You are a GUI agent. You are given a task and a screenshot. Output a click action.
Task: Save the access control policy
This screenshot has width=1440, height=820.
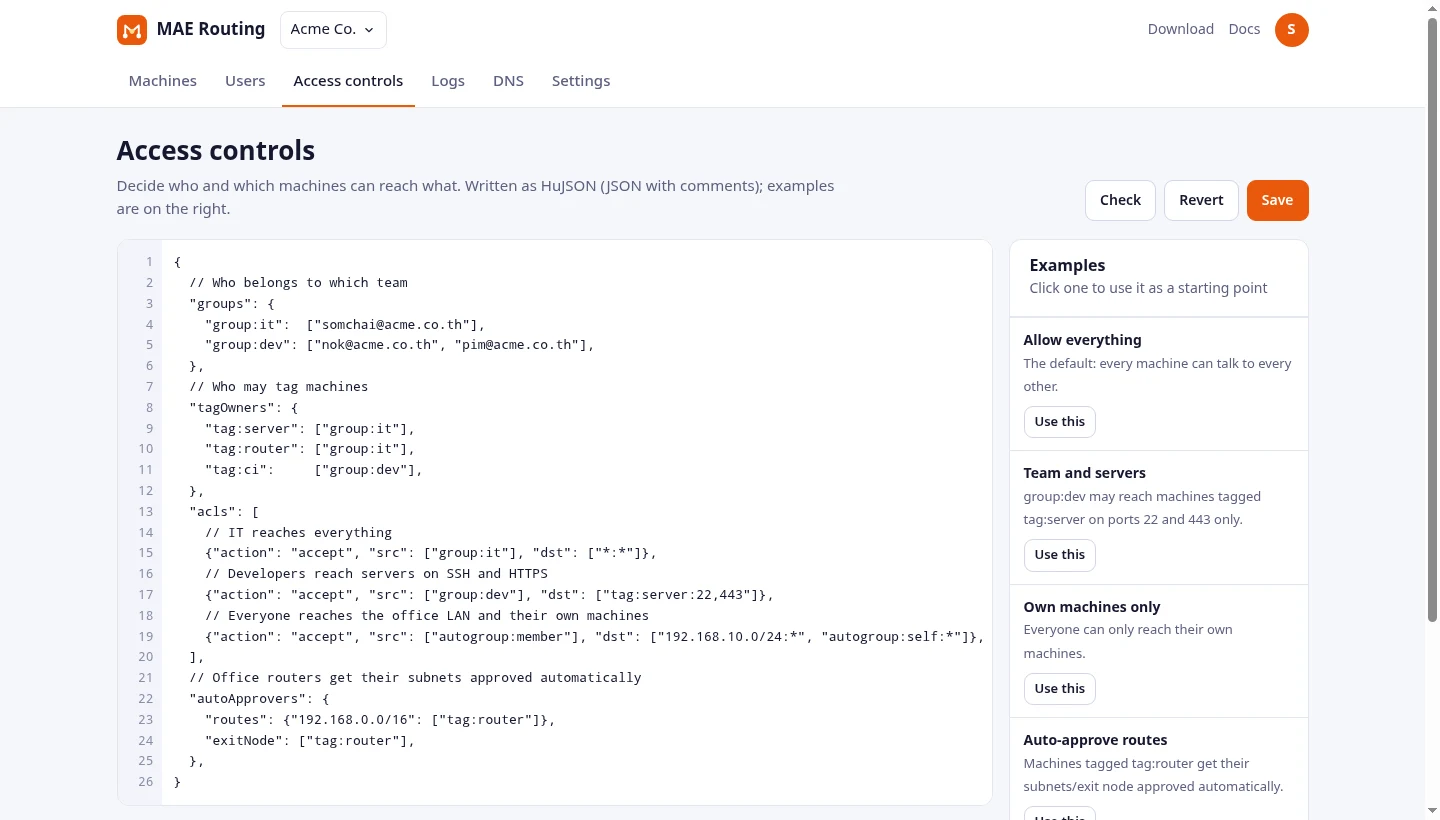coord(1277,200)
